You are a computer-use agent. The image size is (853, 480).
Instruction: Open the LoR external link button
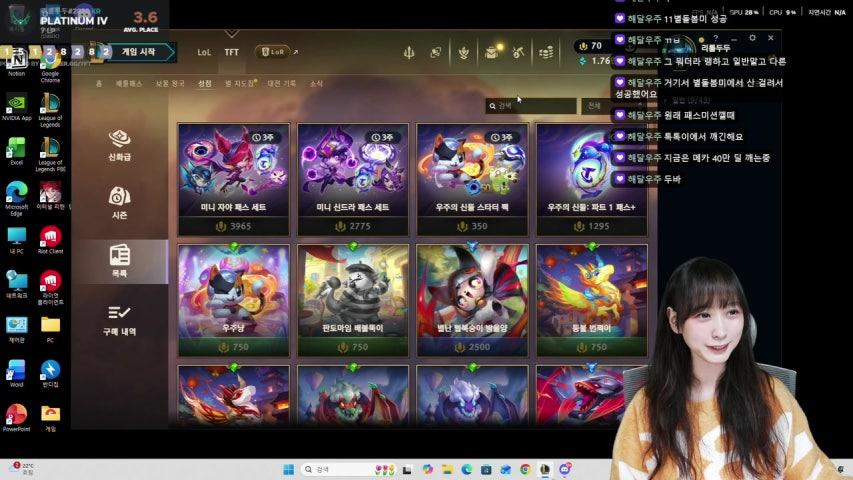click(x=276, y=52)
